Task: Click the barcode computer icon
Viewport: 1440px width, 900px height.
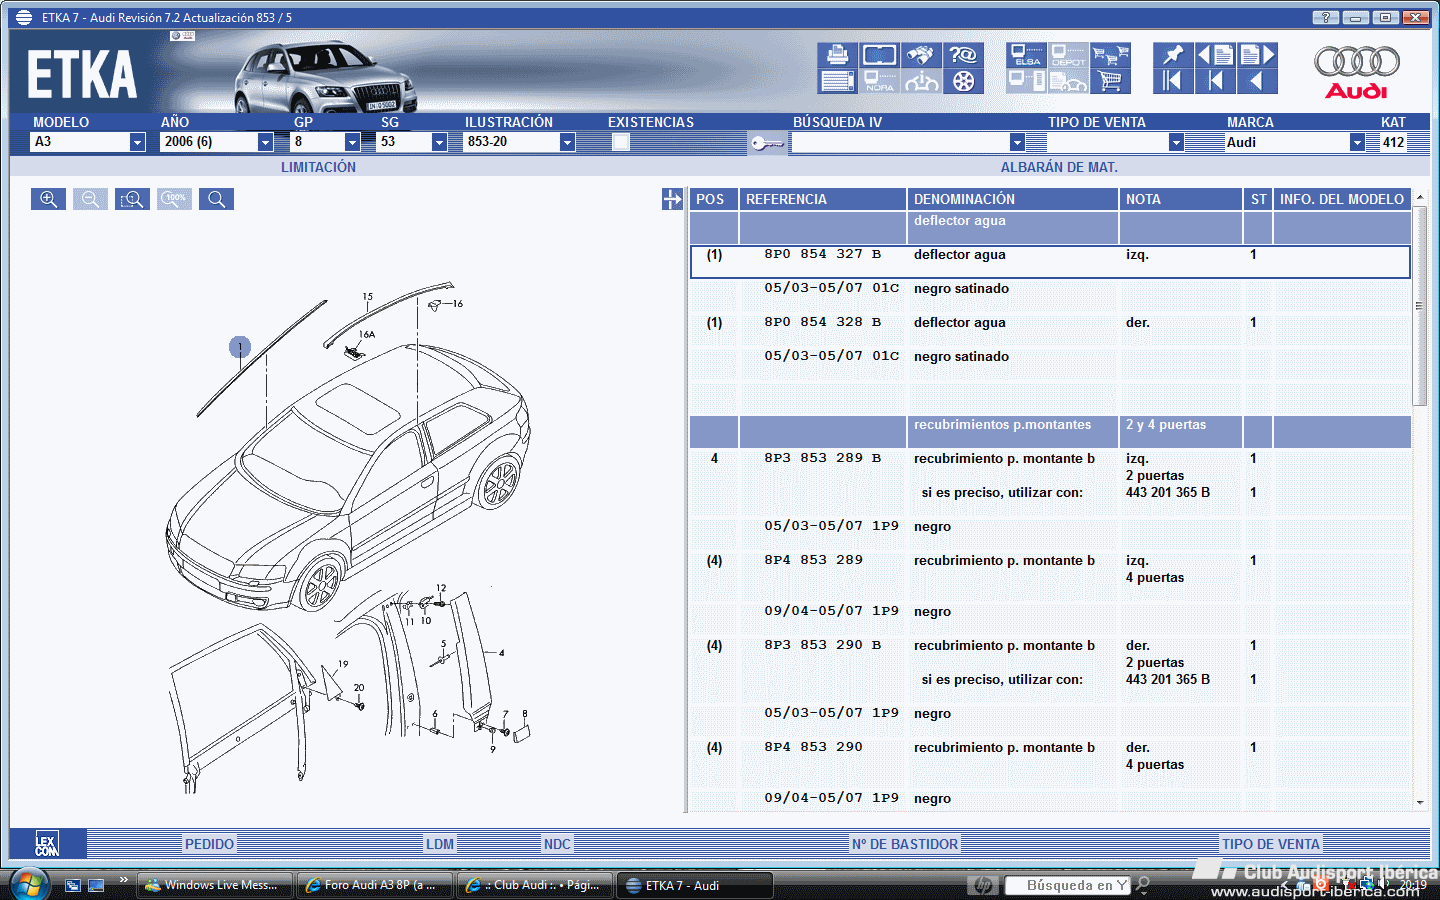Action: tap(1026, 81)
